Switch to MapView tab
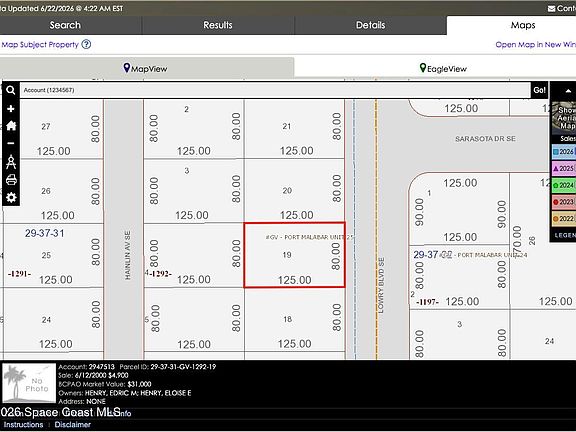576x432 pixels. (x=146, y=68)
